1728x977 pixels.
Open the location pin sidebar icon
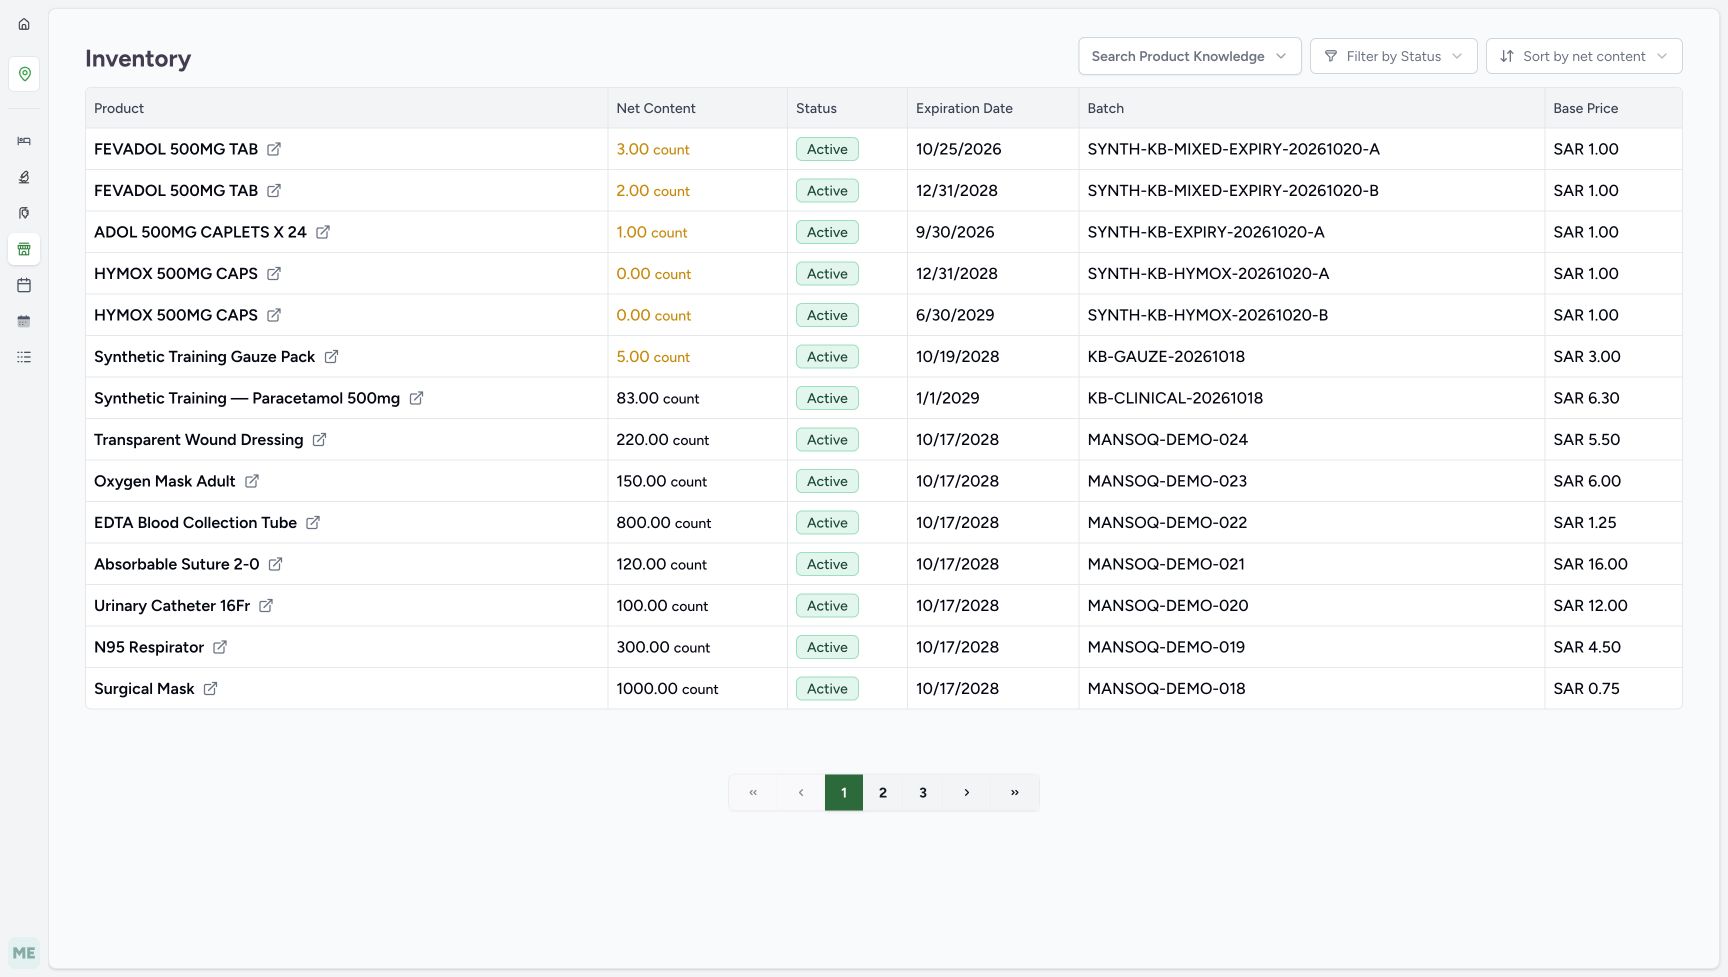[x=24, y=74]
